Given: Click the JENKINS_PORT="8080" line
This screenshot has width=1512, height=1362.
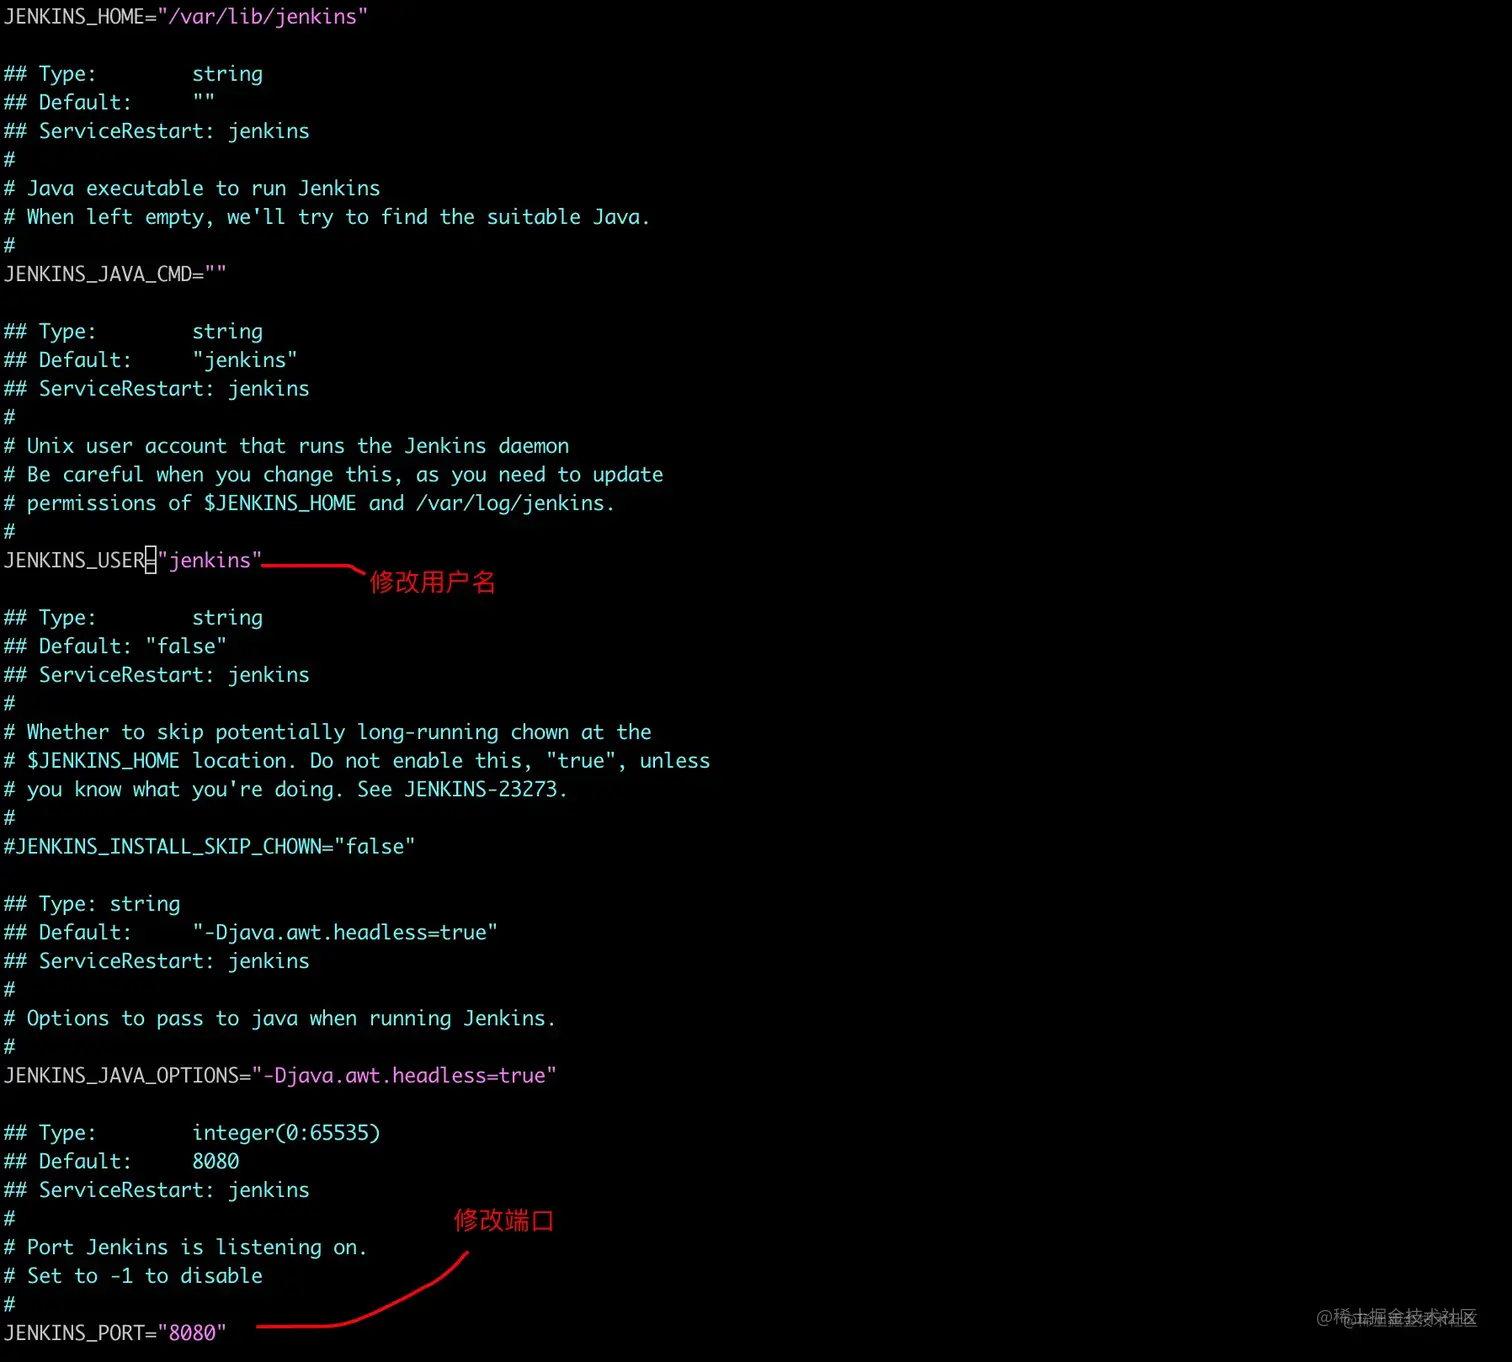Looking at the screenshot, I should pos(115,1333).
